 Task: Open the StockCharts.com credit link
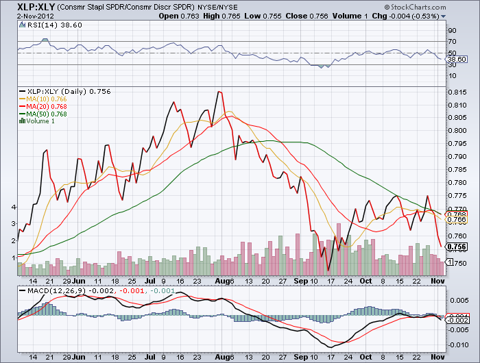[415, 7]
